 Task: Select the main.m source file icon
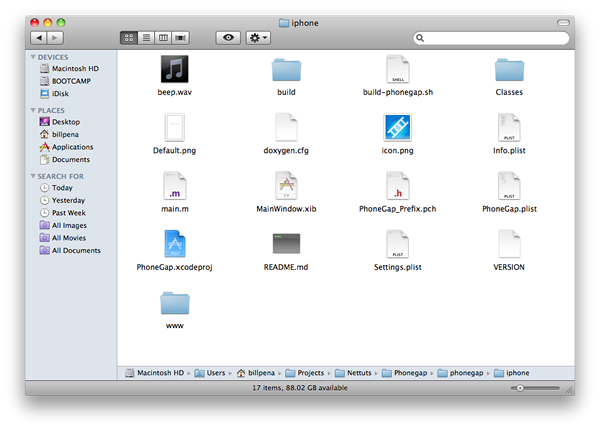[x=174, y=186]
